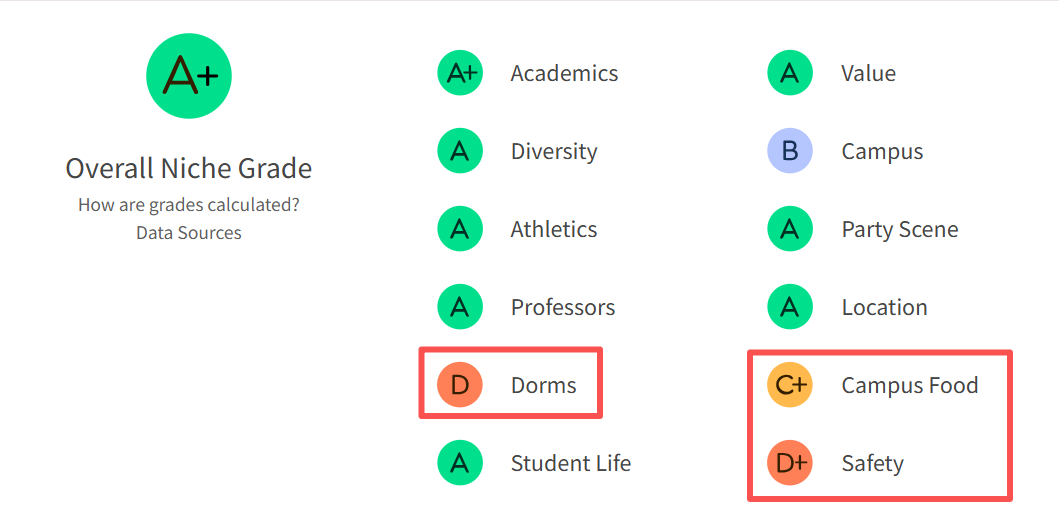Click the orange D badge beside Dorms
This screenshot has width=1059, height=522.
click(460, 385)
